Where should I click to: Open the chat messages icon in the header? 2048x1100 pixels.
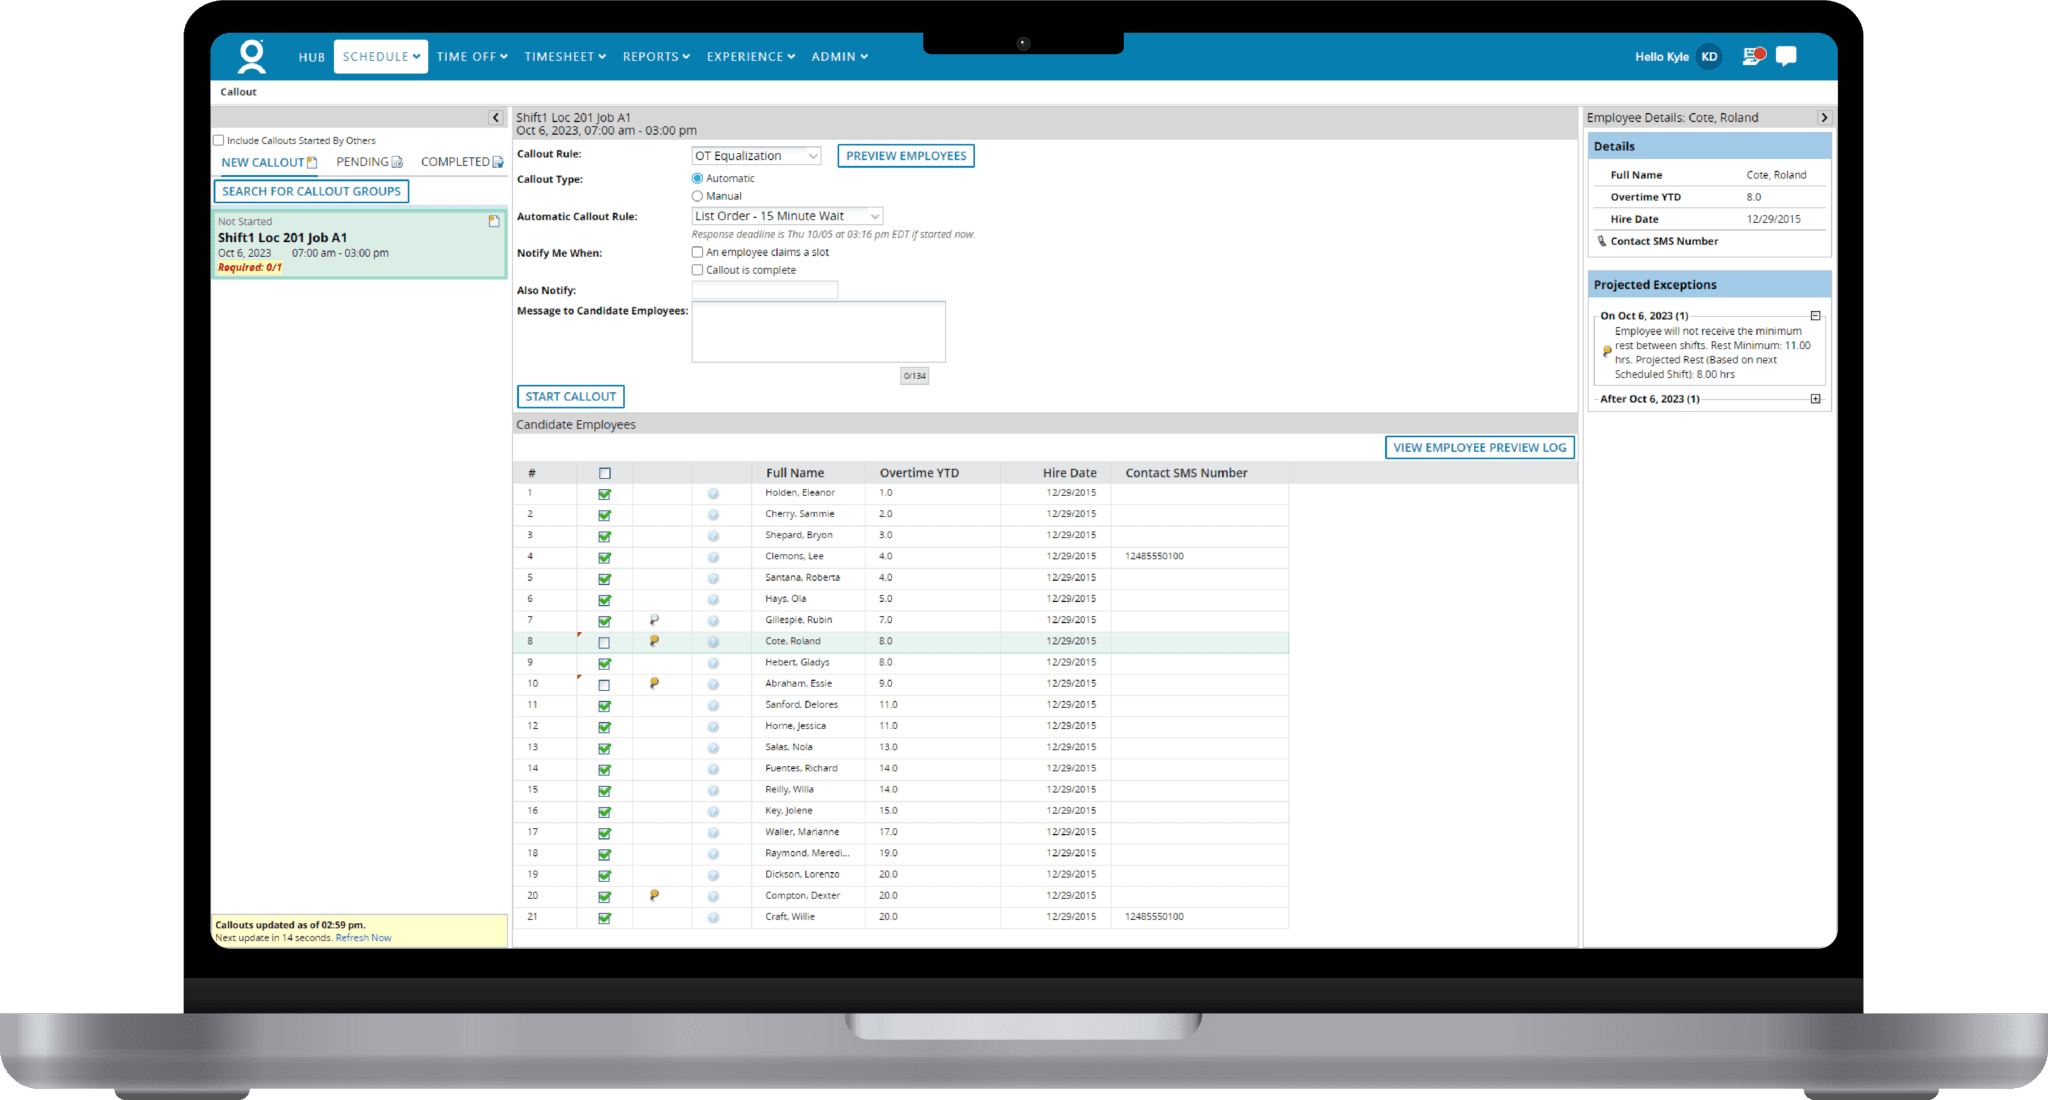(x=1786, y=56)
